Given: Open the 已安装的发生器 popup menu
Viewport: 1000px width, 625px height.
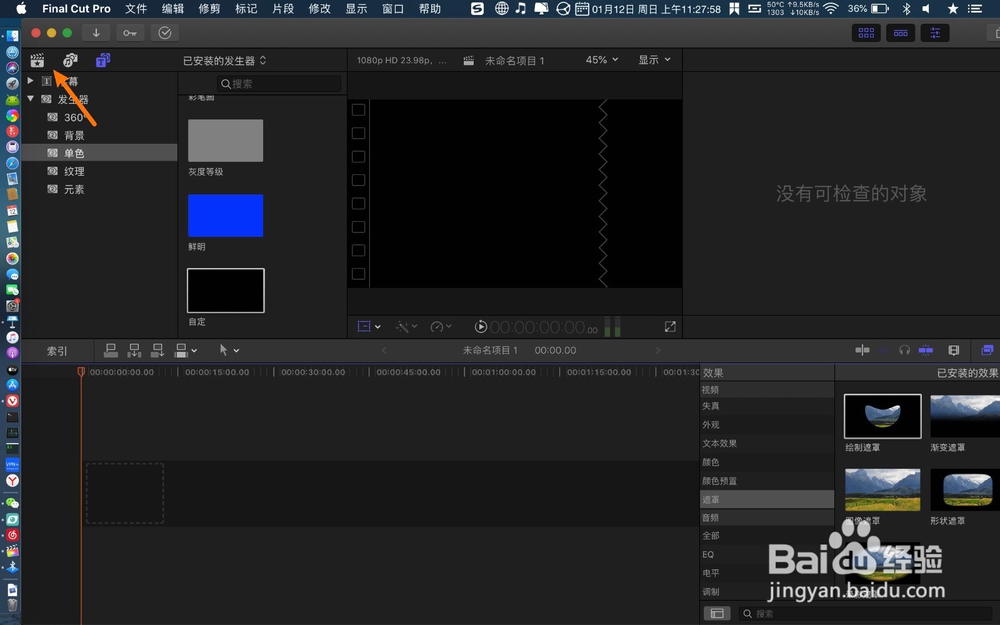Looking at the screenshot, I should 224,61.
